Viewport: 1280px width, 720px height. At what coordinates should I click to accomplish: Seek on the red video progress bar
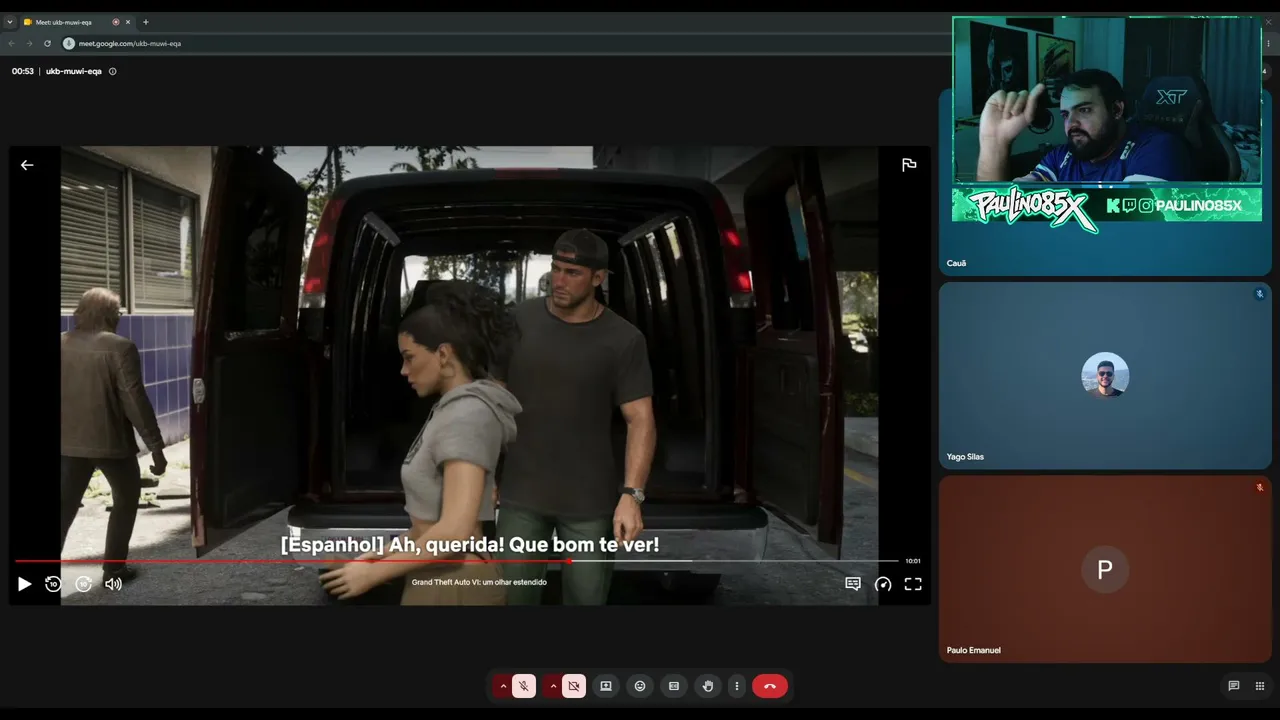pyautogui.click(x=292, y=561)
